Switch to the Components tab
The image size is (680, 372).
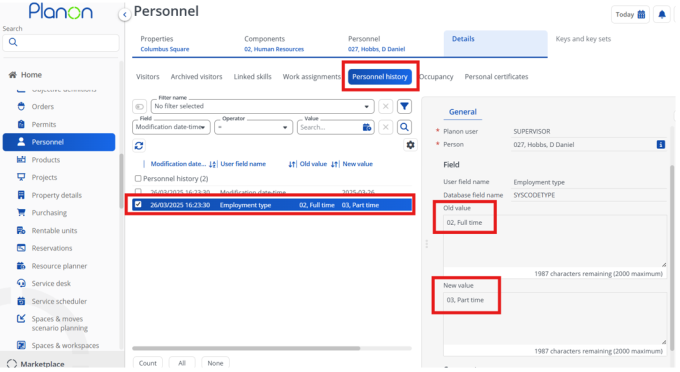coord(274,43)
